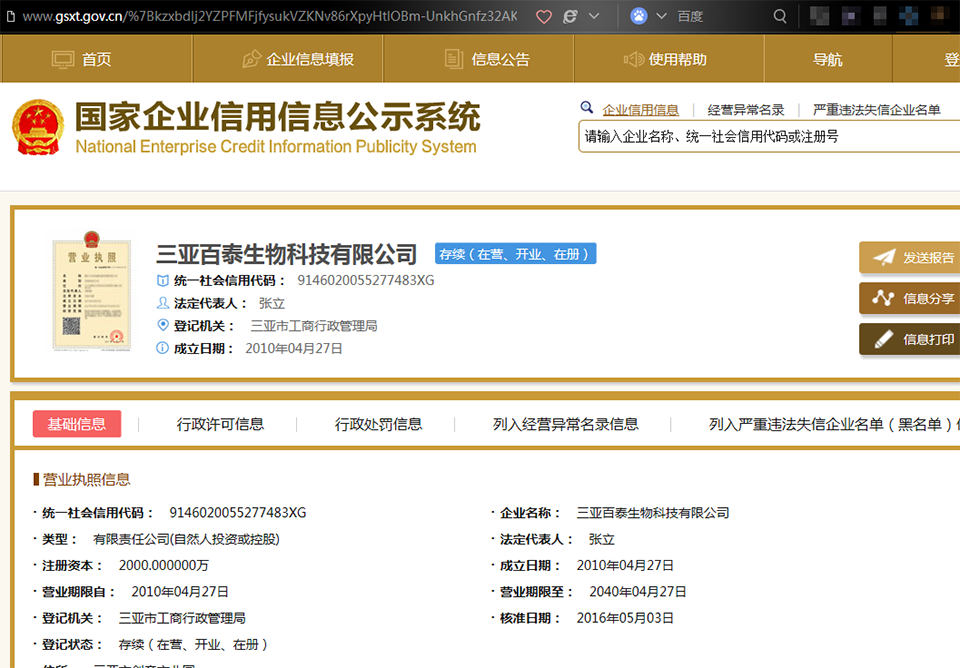This screenshot has height=668, width=960.
Task: Click the 三亚市工商行政管理局 text in header card
Action: pyautogui.click(x=314, y=326)
